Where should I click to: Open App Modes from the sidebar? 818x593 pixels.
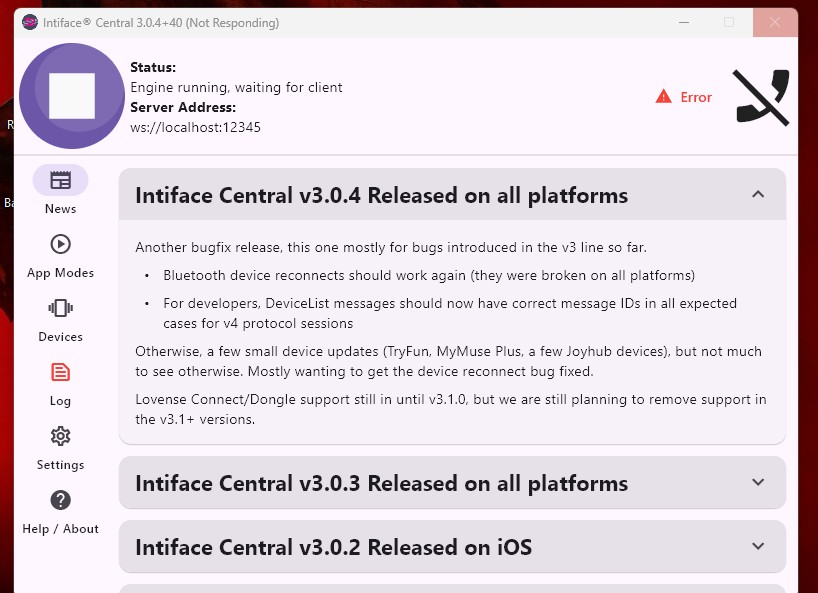tap(60, 245)
